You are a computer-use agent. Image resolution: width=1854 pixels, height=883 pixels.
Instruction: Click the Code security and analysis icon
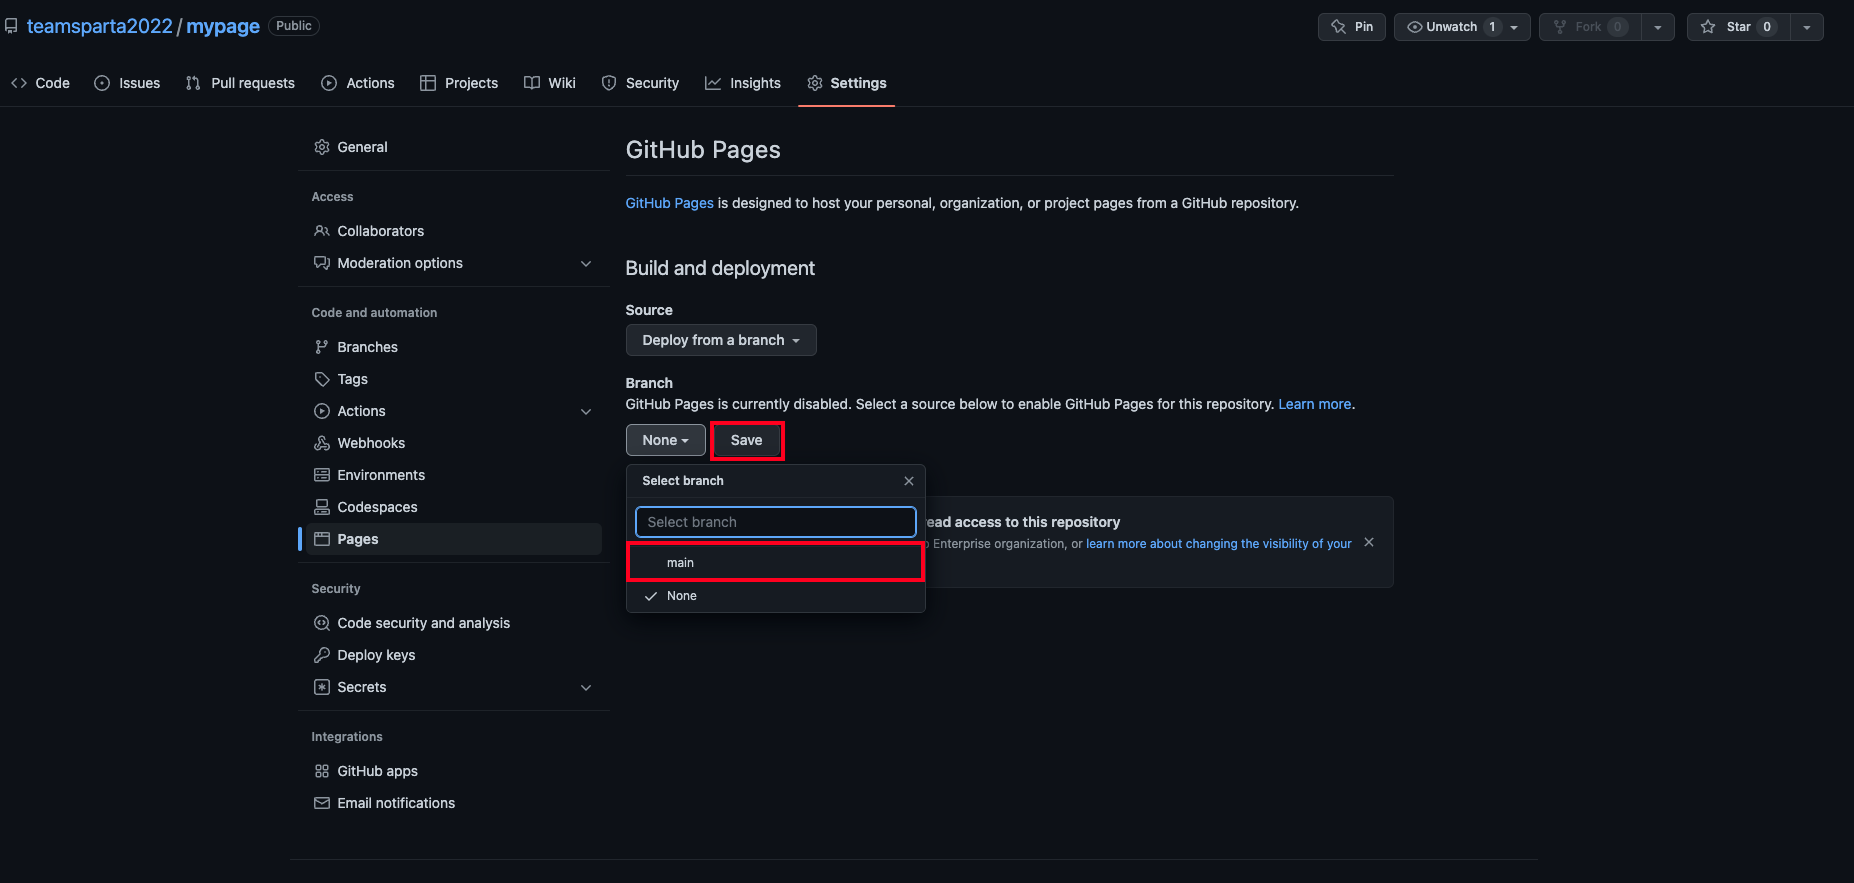click(322, 623)
